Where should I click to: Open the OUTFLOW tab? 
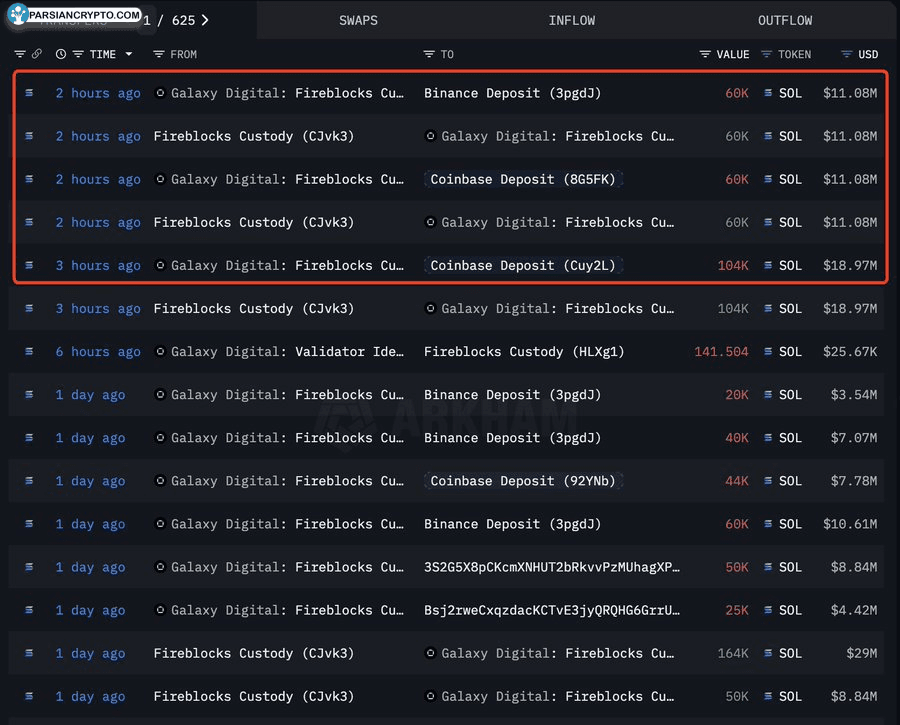[784, 20]
